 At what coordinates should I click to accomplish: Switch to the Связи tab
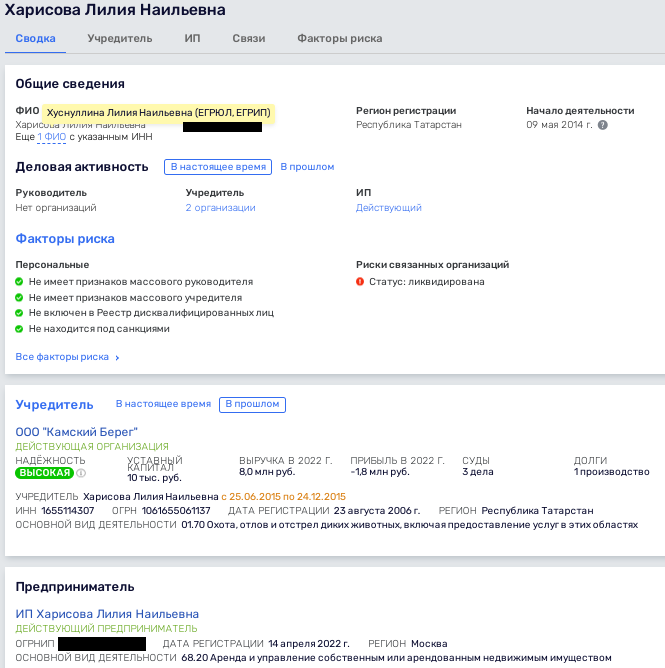pos(249,38)
